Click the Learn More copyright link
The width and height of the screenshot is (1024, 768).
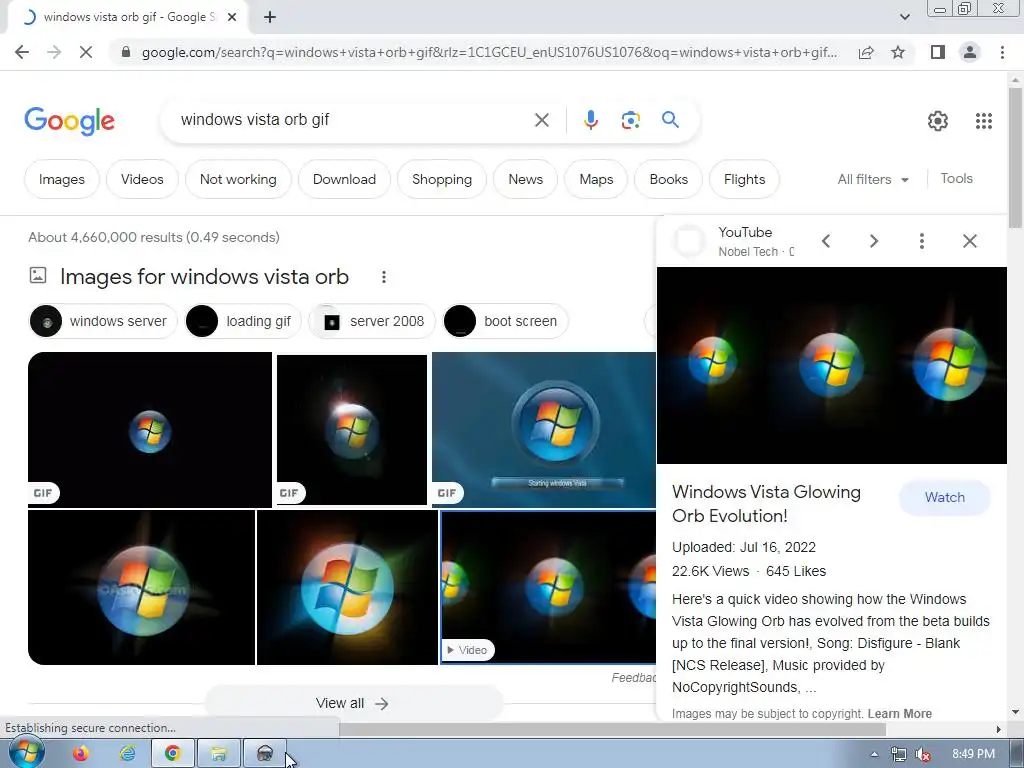[899, 714]
